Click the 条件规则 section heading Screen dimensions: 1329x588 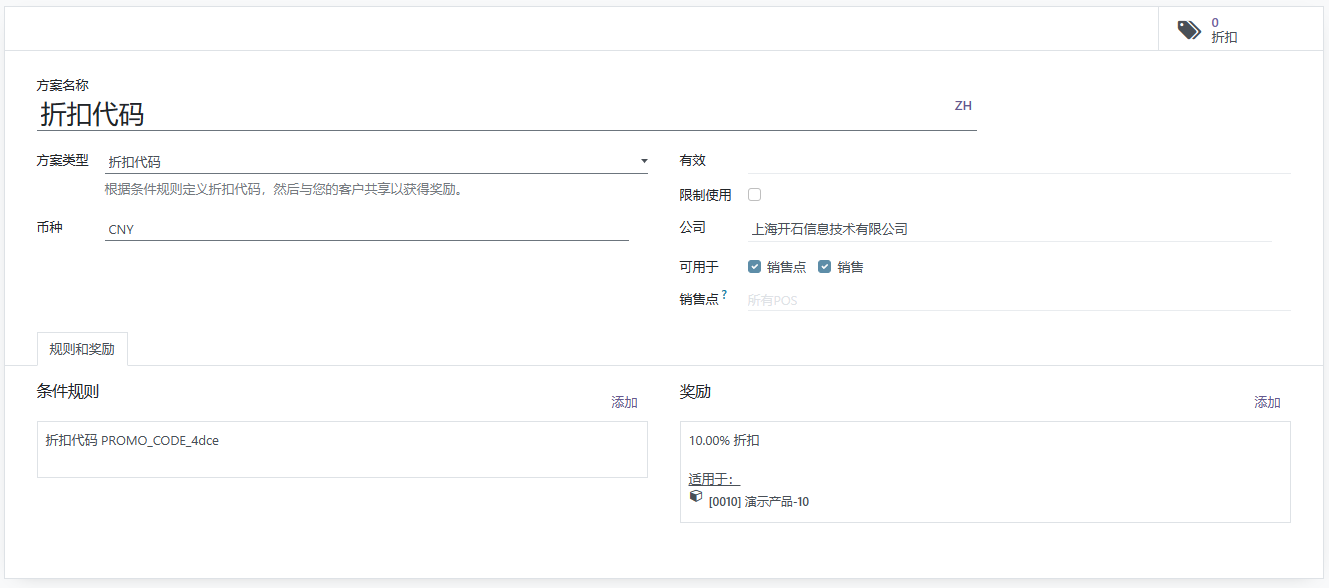tap(68, 391)
